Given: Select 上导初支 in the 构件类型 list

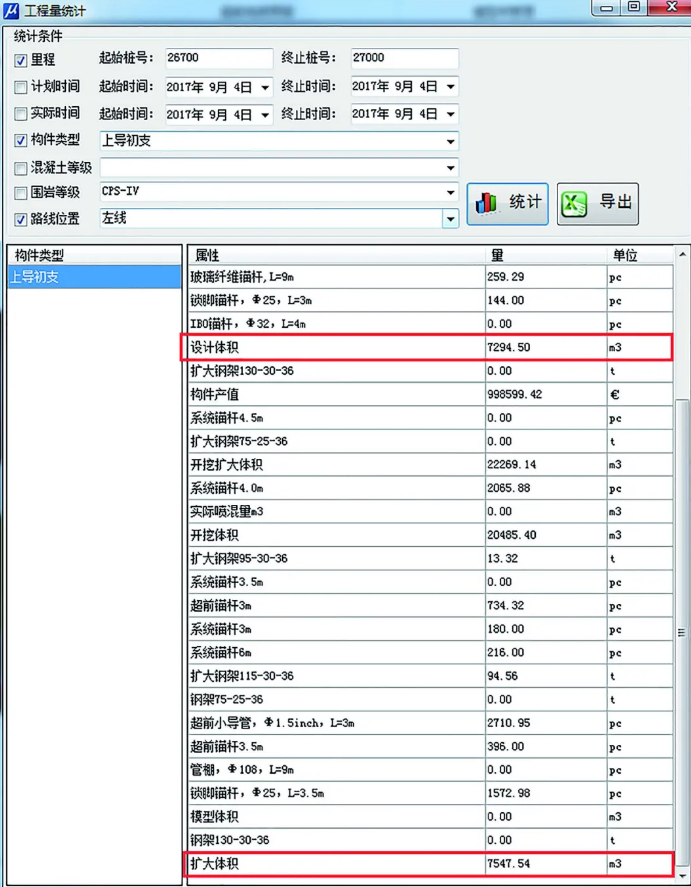Looking at the screenshot, I should click(x=94, y=277).
